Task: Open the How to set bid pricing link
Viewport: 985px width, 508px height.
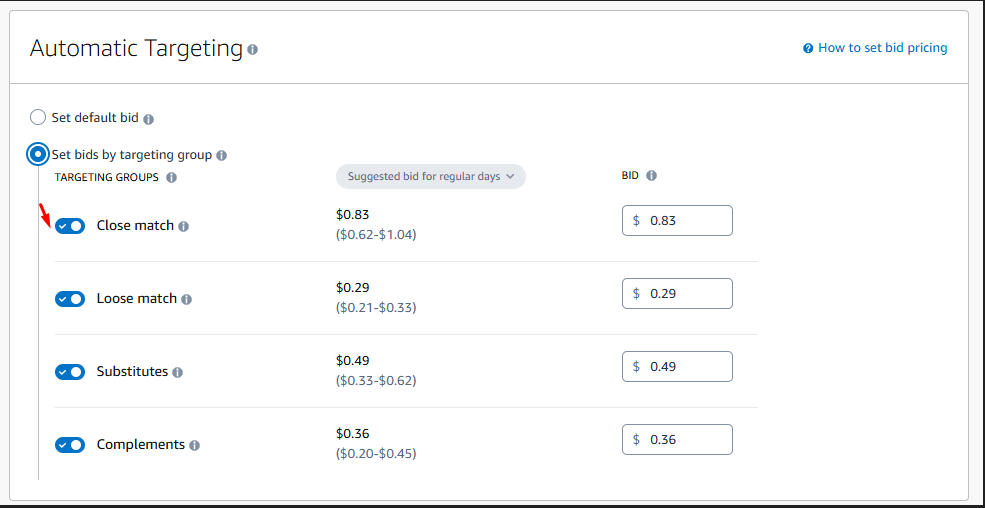Action: (x=882, y=48)
